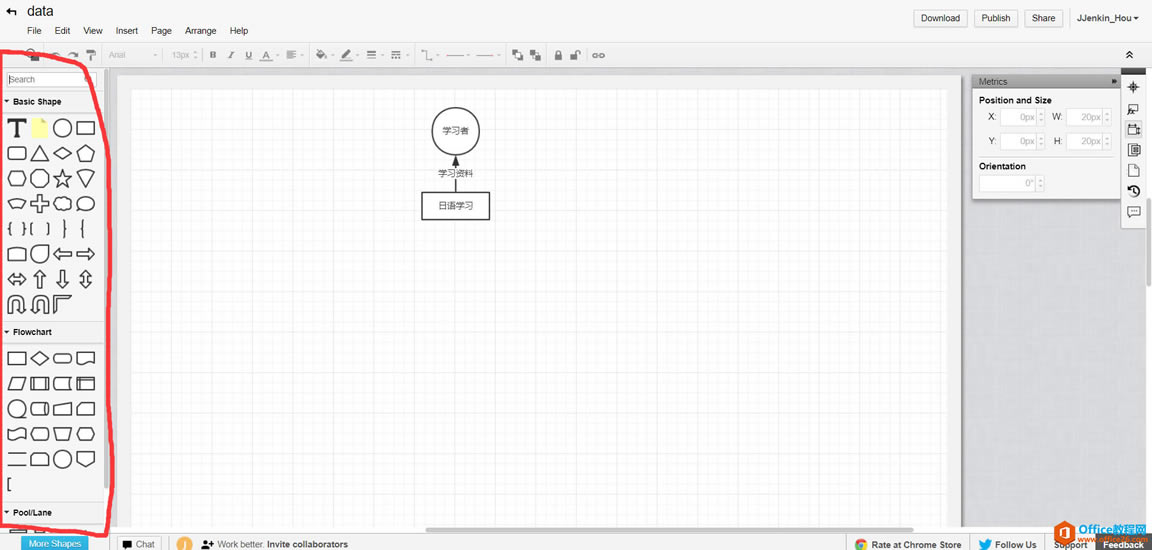Open the text alignment dropdown
This screenshot has height=550, width=1152.
(x=294, y=55)
